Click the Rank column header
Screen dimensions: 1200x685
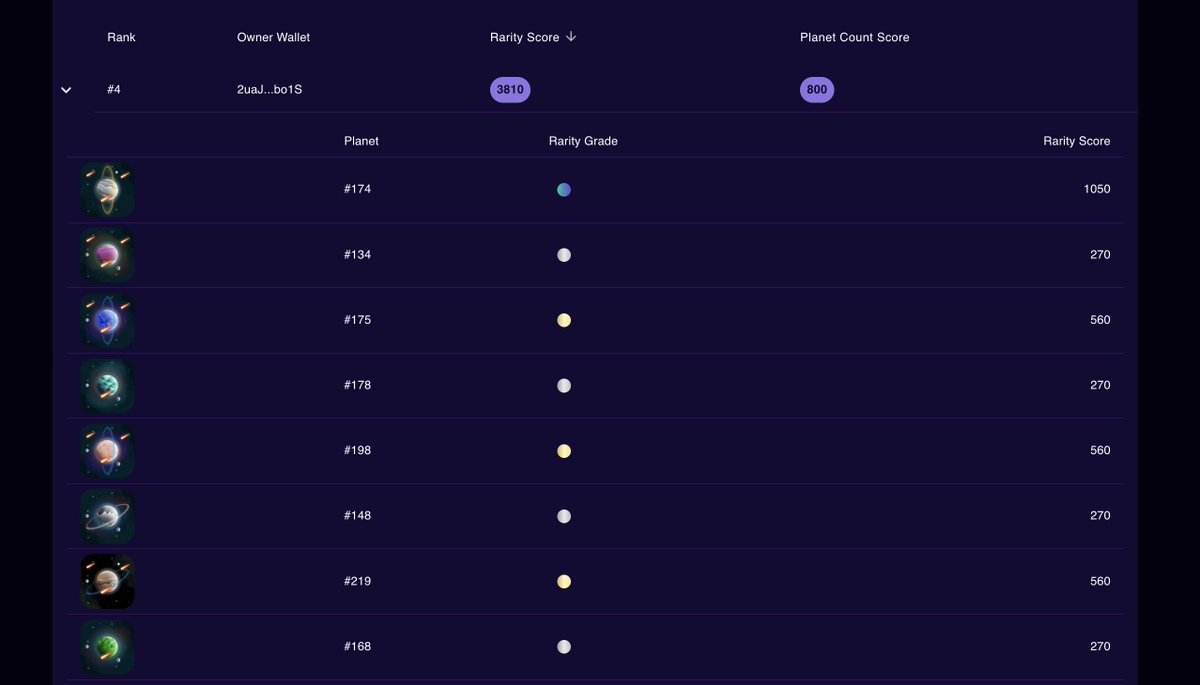pos(121,37)
